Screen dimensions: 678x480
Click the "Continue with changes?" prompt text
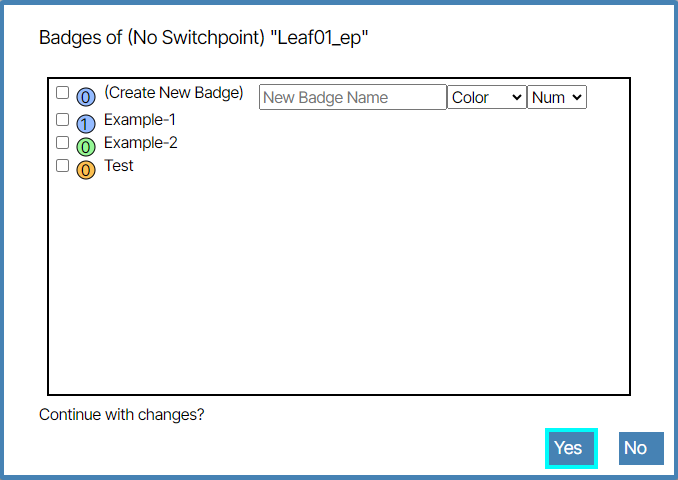[x=122, y=414]
